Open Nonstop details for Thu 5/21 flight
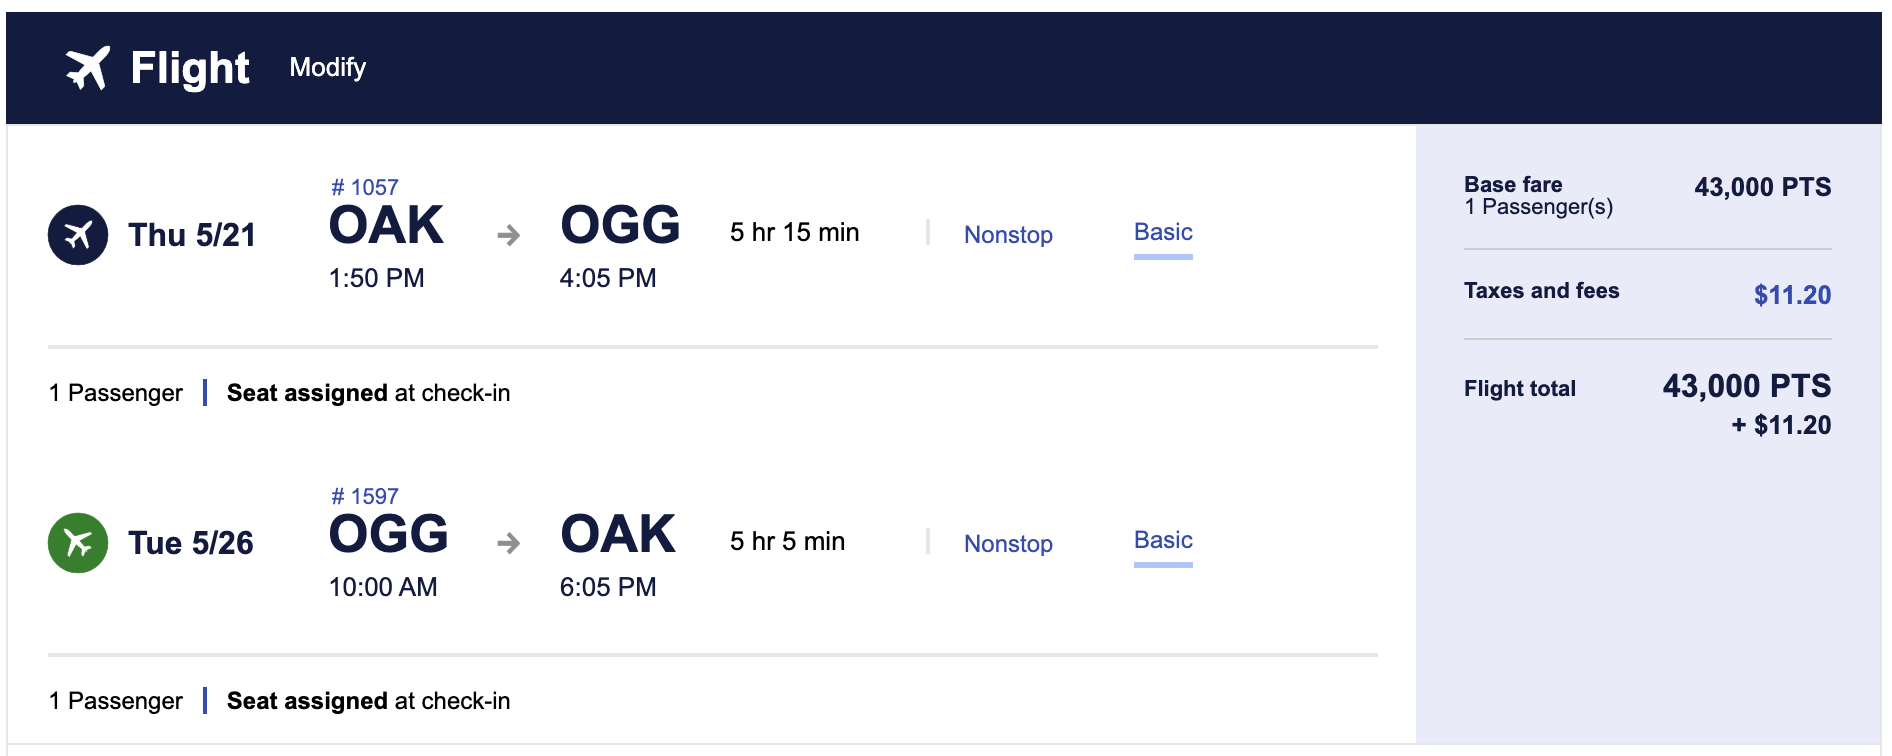This screenshot has width=1892, height=756. click(x=1008, y=235)
